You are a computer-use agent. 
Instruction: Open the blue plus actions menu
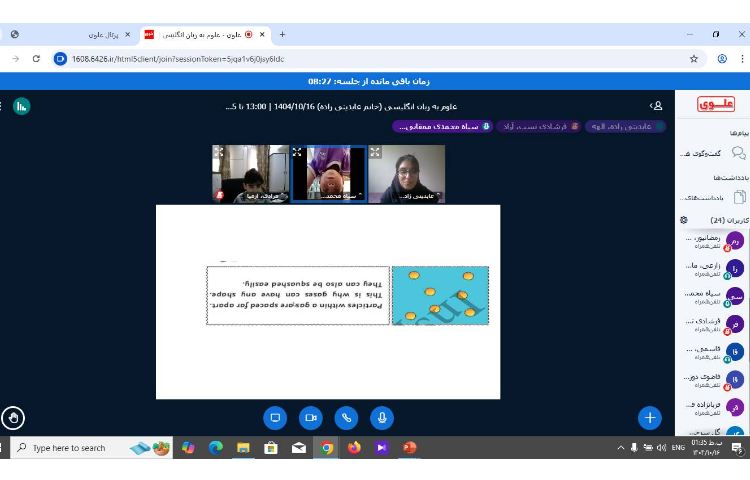click(x=649, y=418)
